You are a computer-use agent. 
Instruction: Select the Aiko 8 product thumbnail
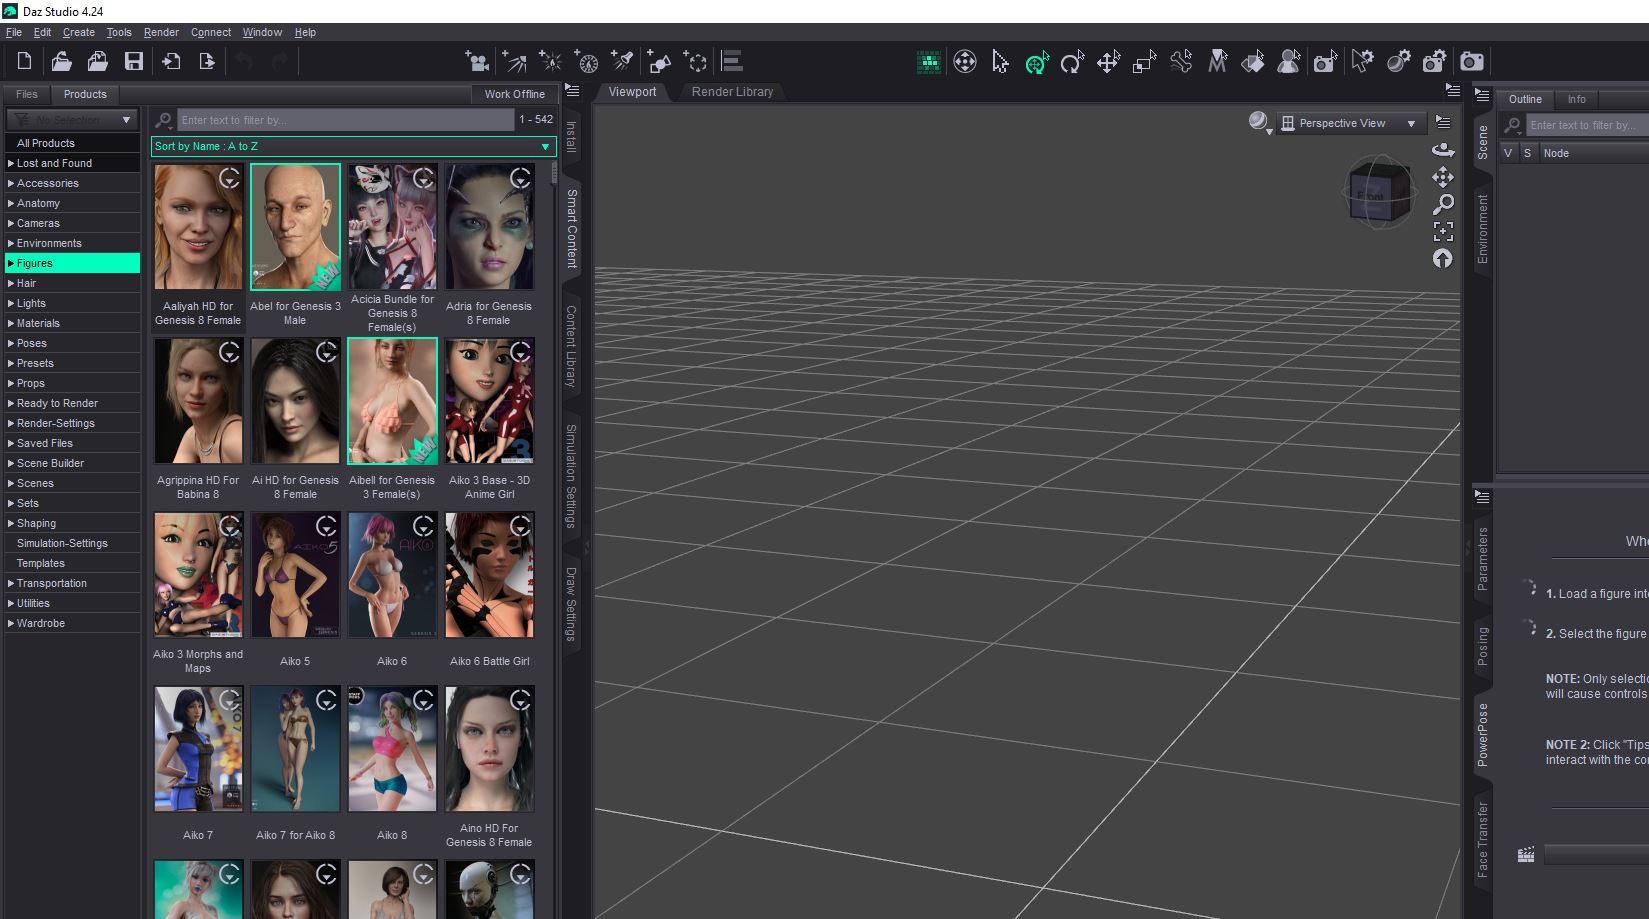392,749
